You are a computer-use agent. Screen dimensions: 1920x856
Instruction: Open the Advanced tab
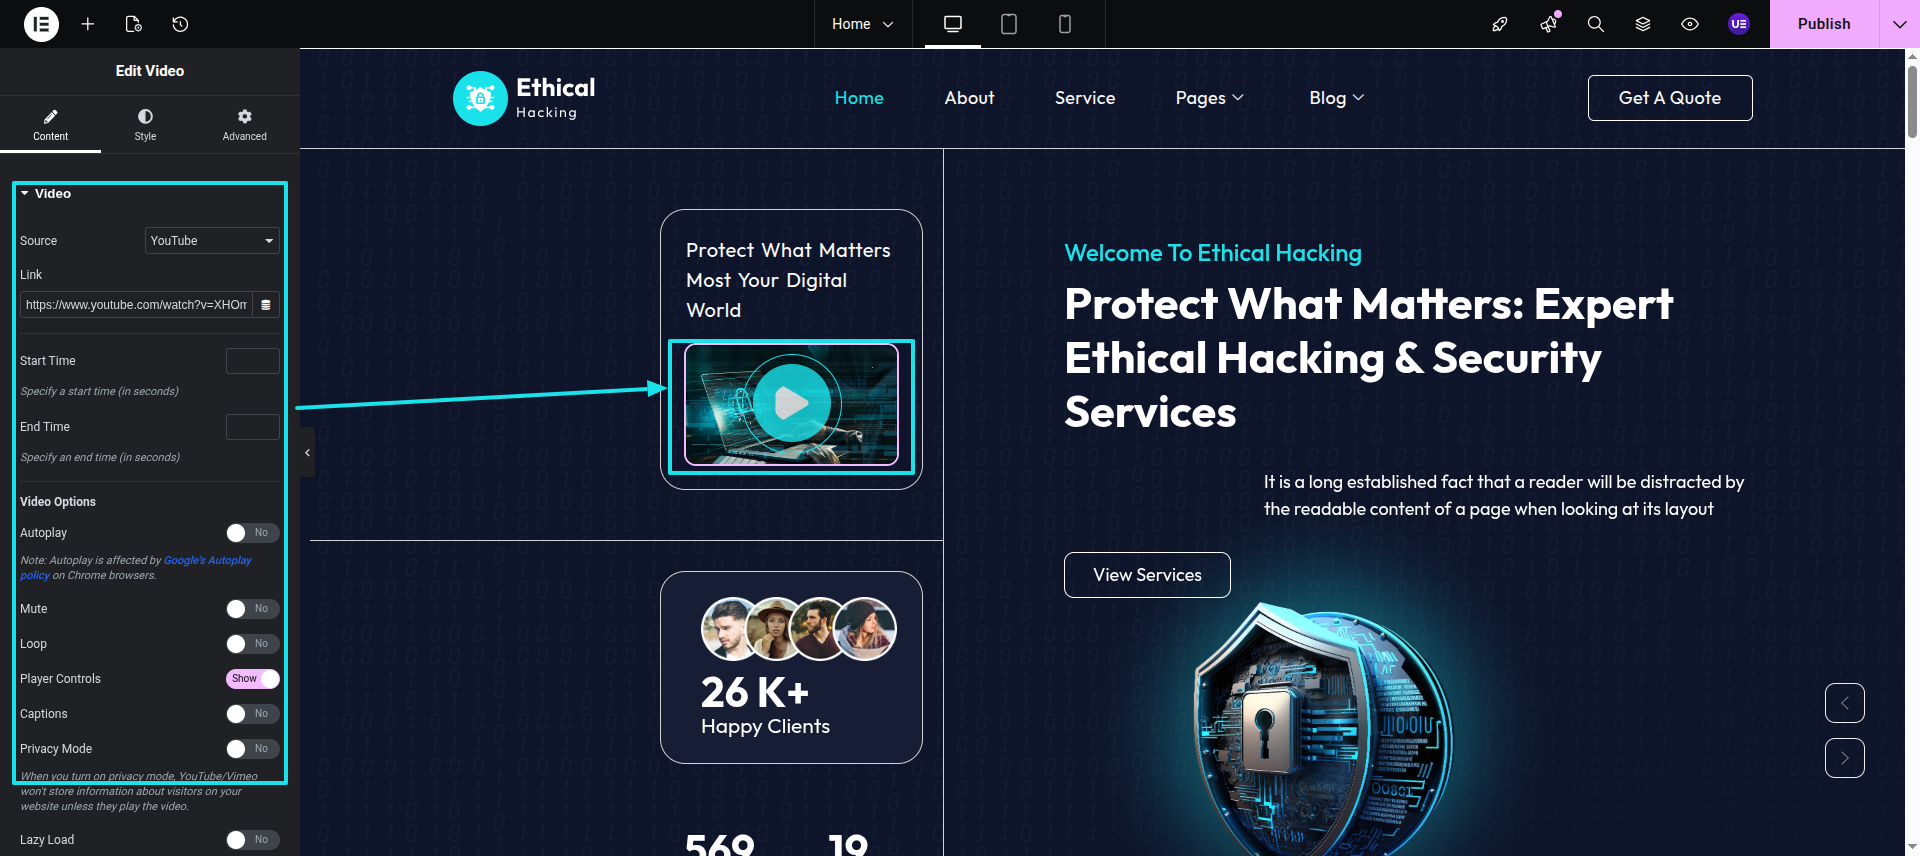(x=244, y=124)
